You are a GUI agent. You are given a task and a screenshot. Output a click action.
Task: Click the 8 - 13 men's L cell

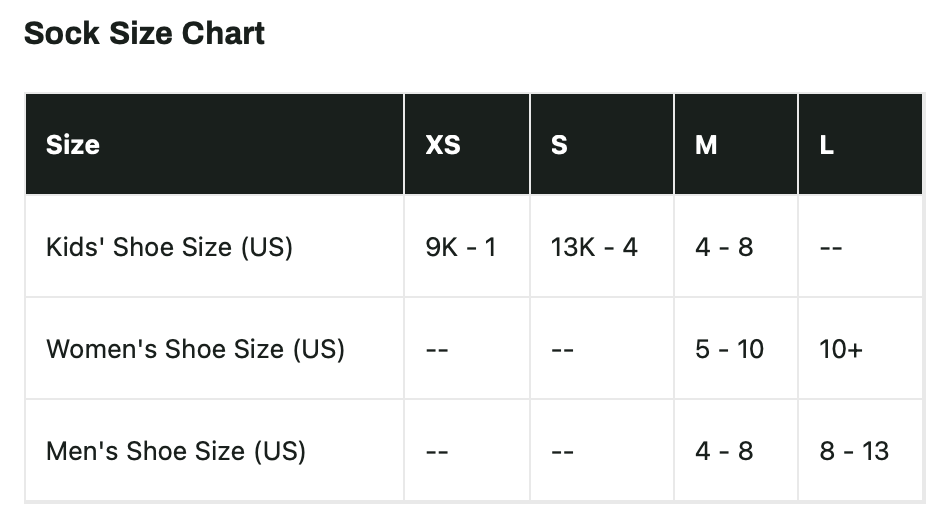tap(860, 450)
